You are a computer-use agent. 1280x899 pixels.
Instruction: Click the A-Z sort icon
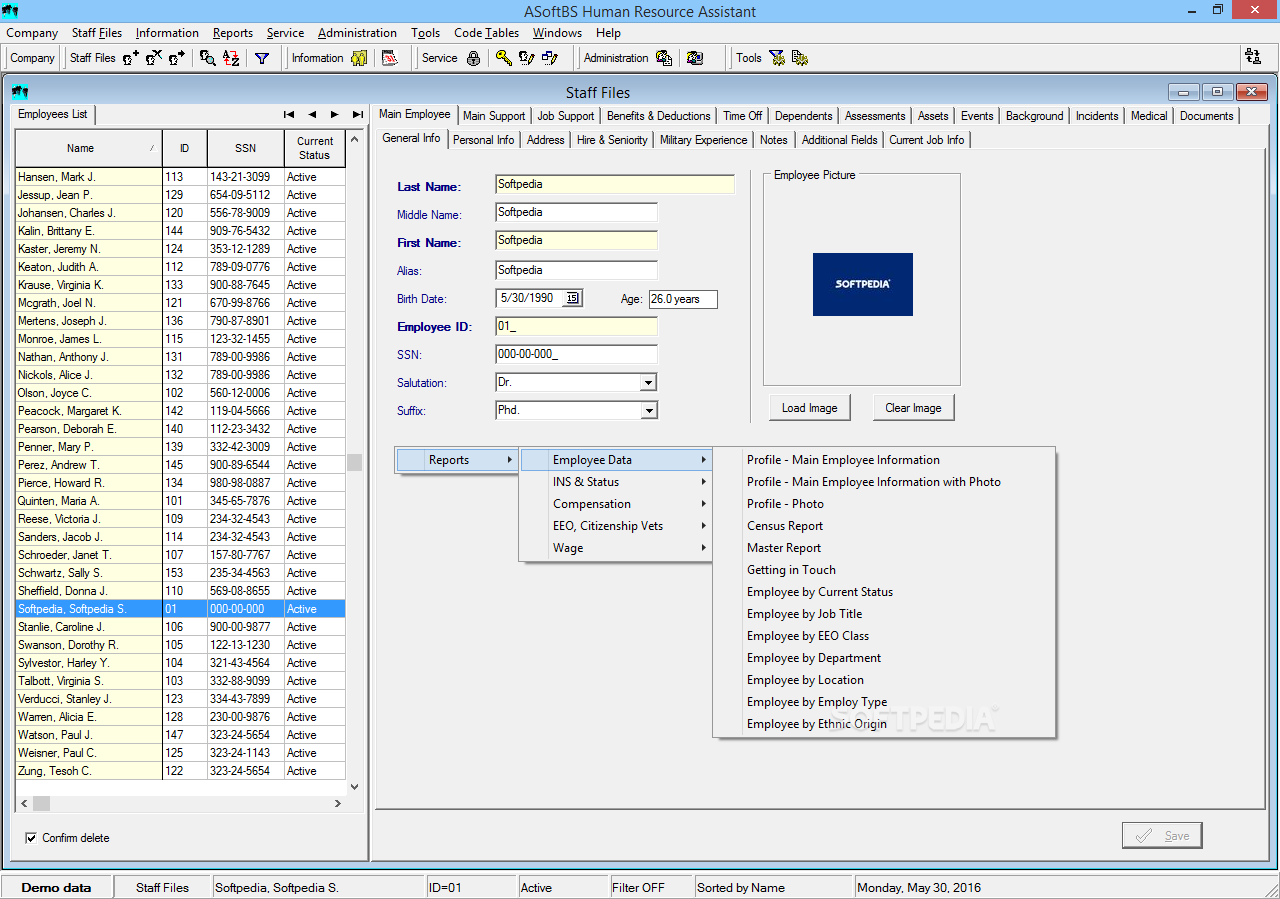[231, 58]
